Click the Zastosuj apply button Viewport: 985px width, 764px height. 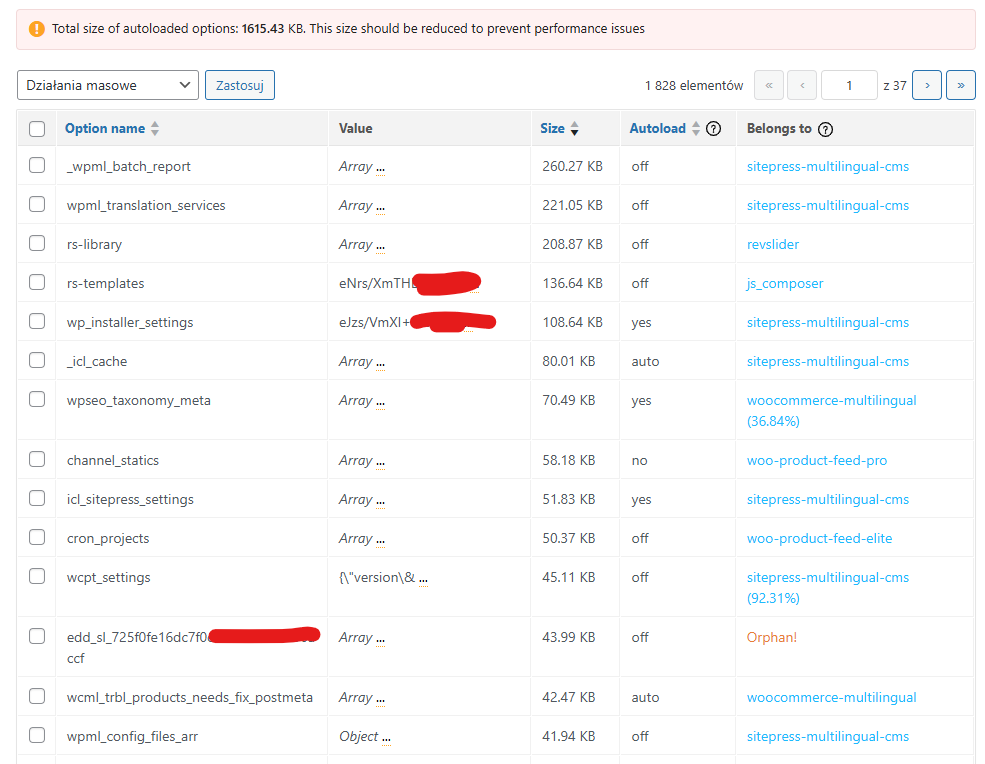tap(240, 85)
